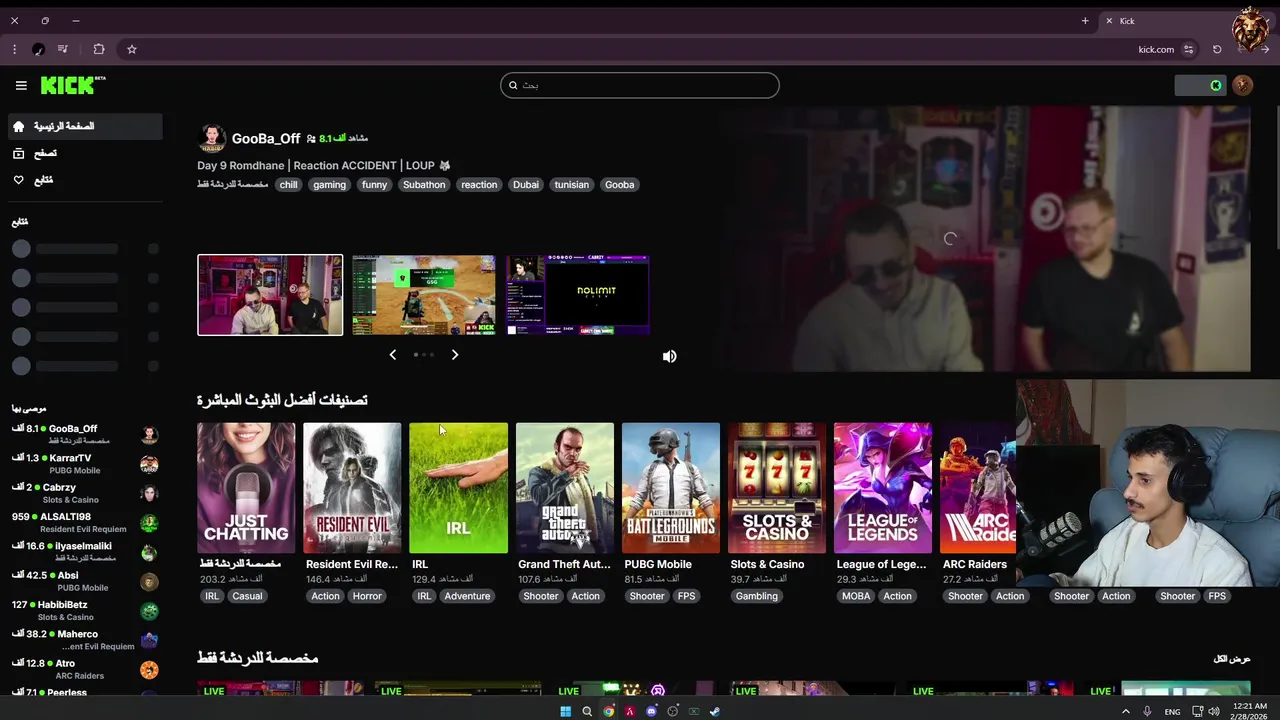
Task: Open Discord from the taskbar
Action: [x=651, y=711]
